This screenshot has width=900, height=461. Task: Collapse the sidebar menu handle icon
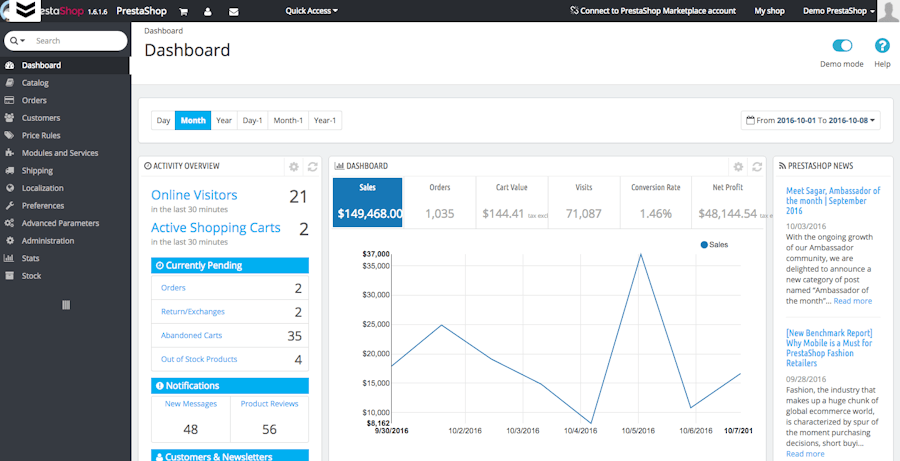[x=65, y=305]
